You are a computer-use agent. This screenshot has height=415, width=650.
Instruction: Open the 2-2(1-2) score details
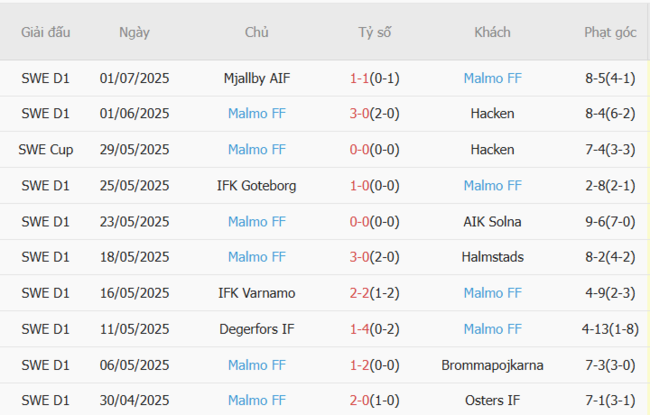click(374, 293)
